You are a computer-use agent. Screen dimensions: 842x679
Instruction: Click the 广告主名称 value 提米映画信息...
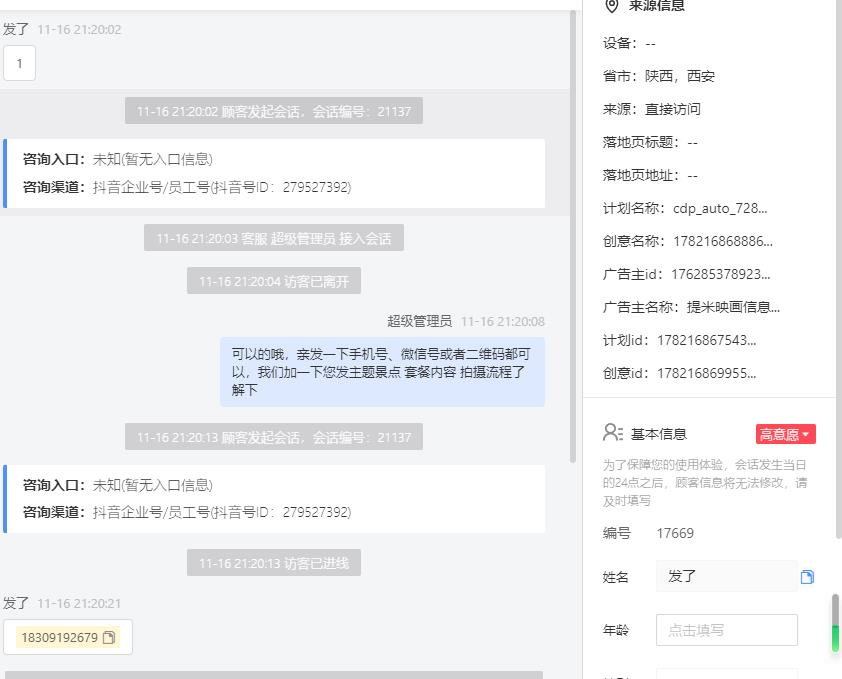click(733, 307)
